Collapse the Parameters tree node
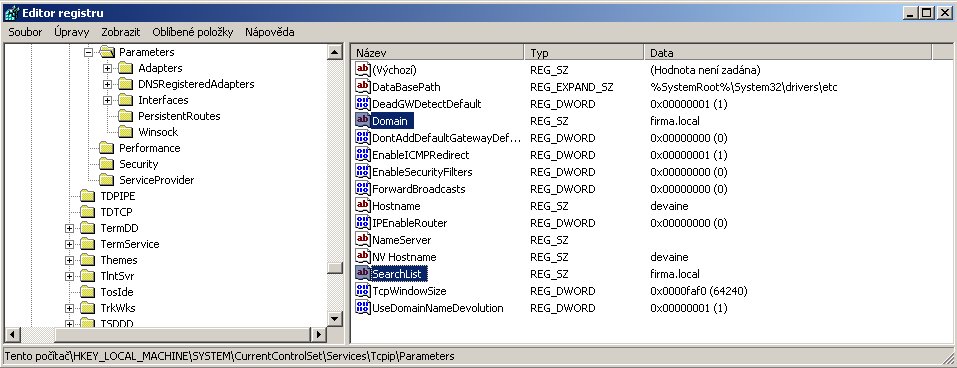The image size is (957, 368). click(88, 52)
